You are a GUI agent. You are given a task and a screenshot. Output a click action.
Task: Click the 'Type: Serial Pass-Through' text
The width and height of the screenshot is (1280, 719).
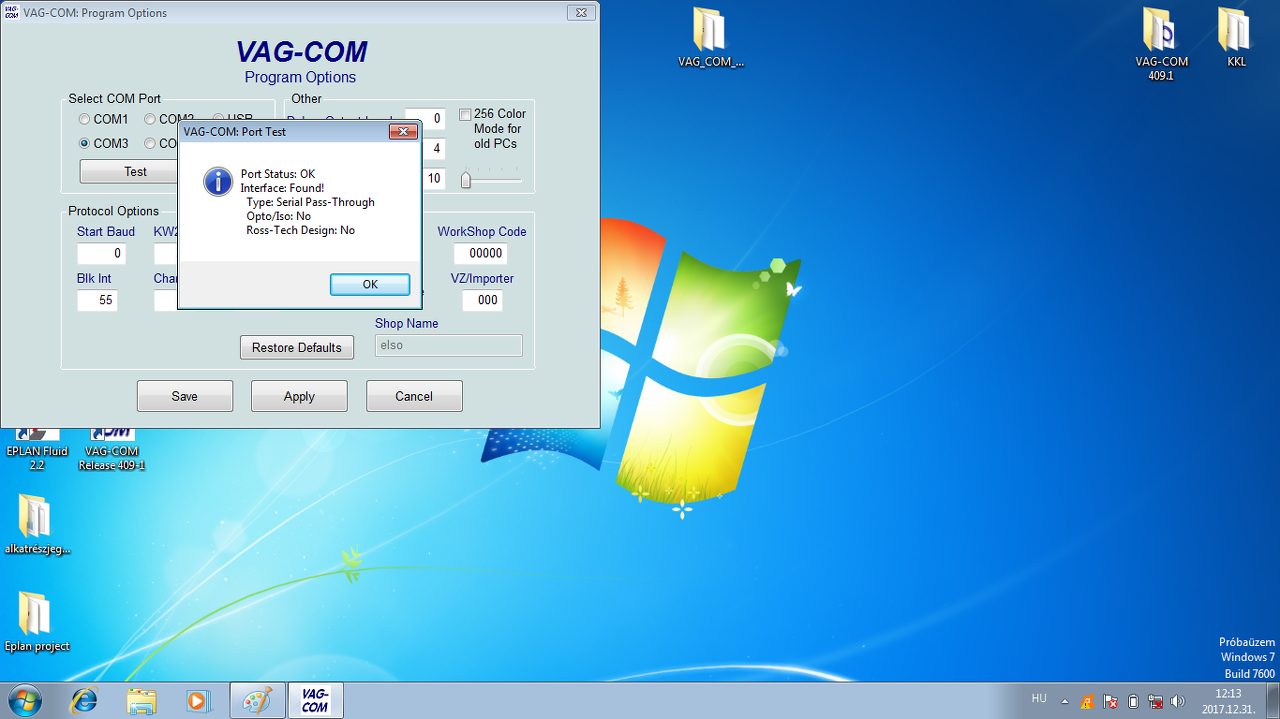(310, 202)
